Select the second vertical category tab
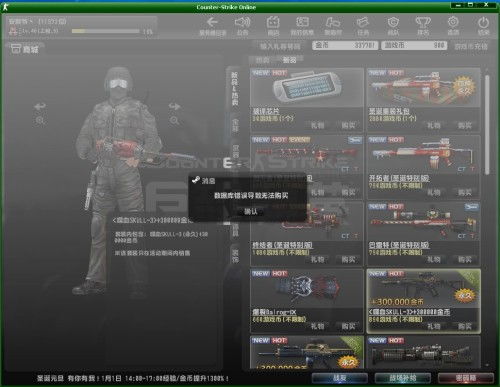 (235, 126)
